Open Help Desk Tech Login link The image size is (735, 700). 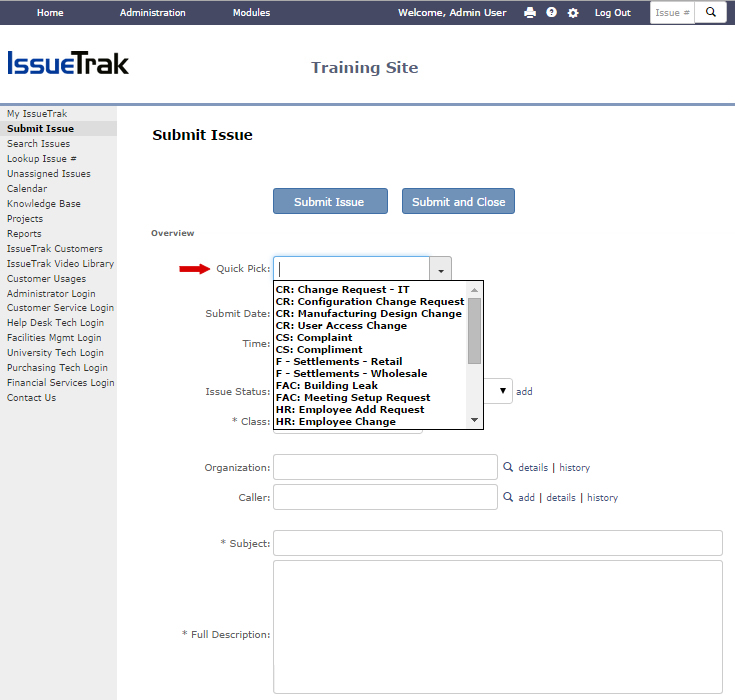(55, 323)
